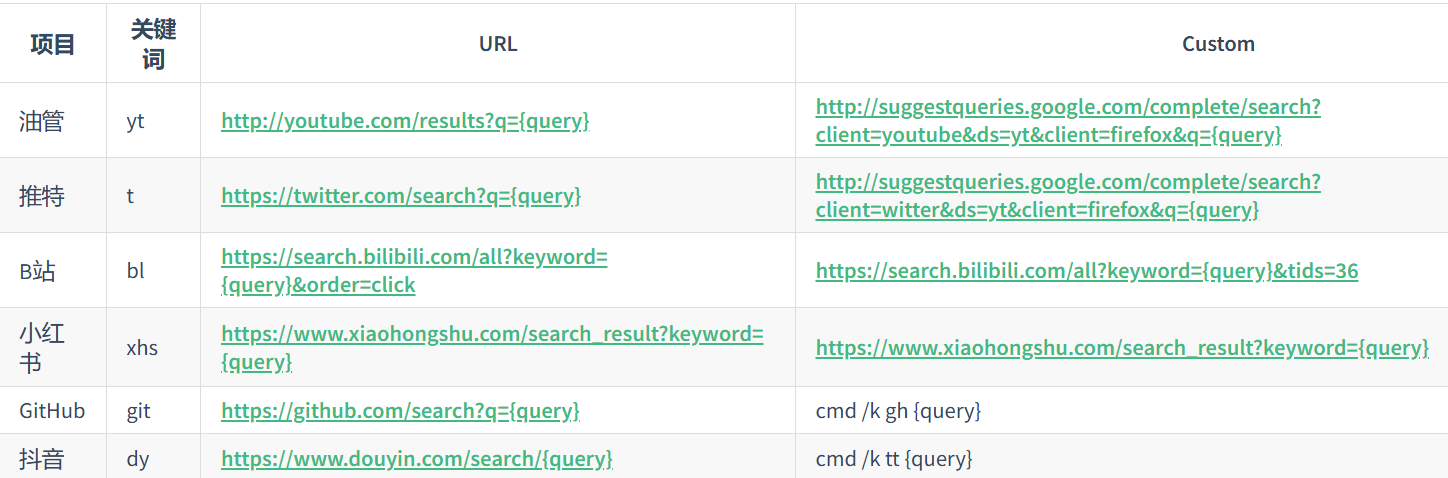Click the GitHub project name cell
The width and height of the screenshot is (1448, 478).
click(x=53, y=411)
